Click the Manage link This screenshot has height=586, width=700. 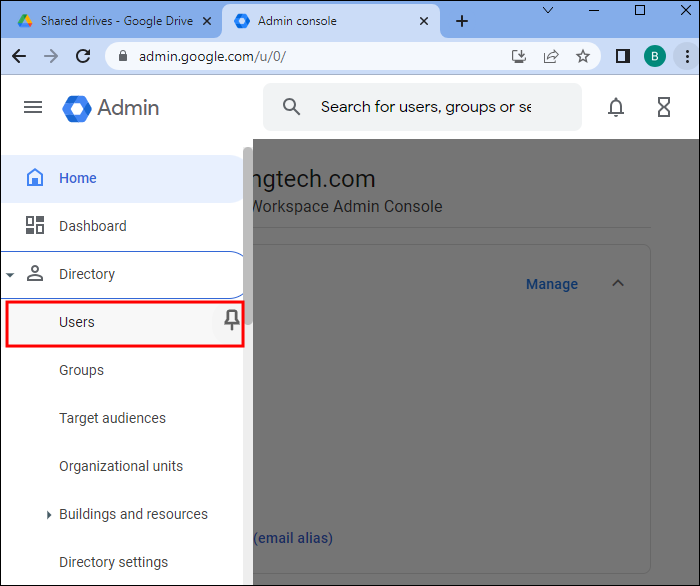552,284
